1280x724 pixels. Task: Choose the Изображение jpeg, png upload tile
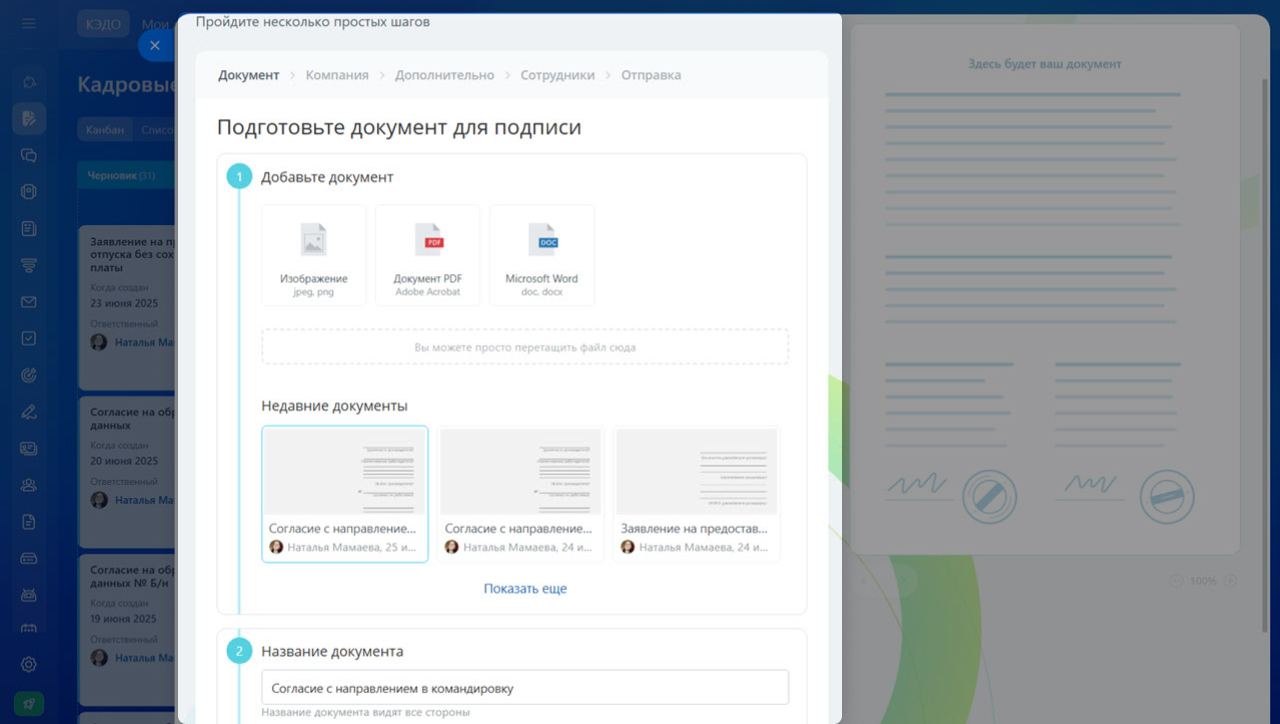314,255
